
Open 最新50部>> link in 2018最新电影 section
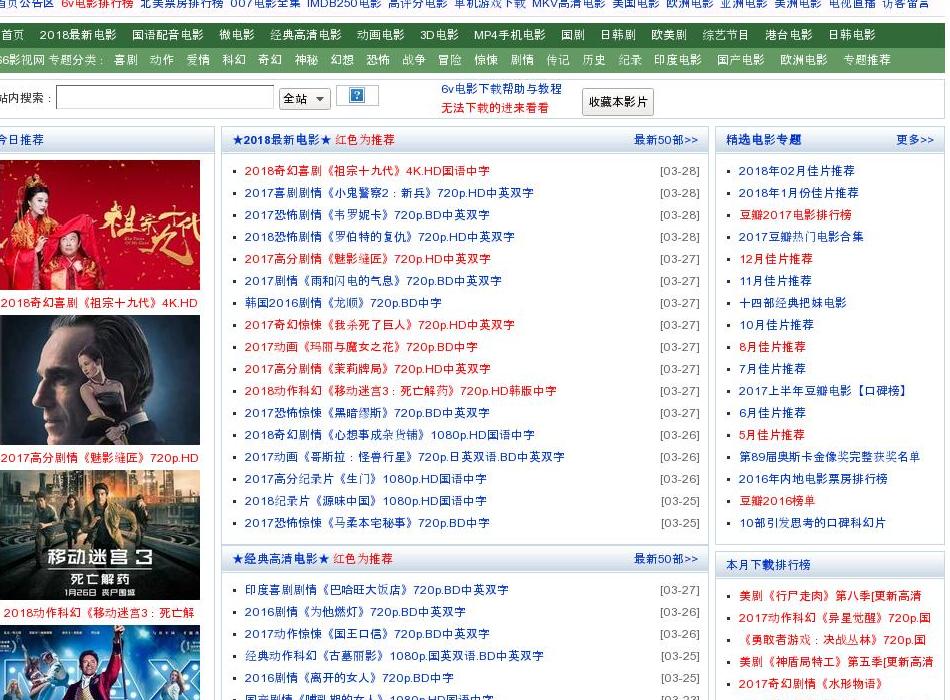(x=666, y=140)
